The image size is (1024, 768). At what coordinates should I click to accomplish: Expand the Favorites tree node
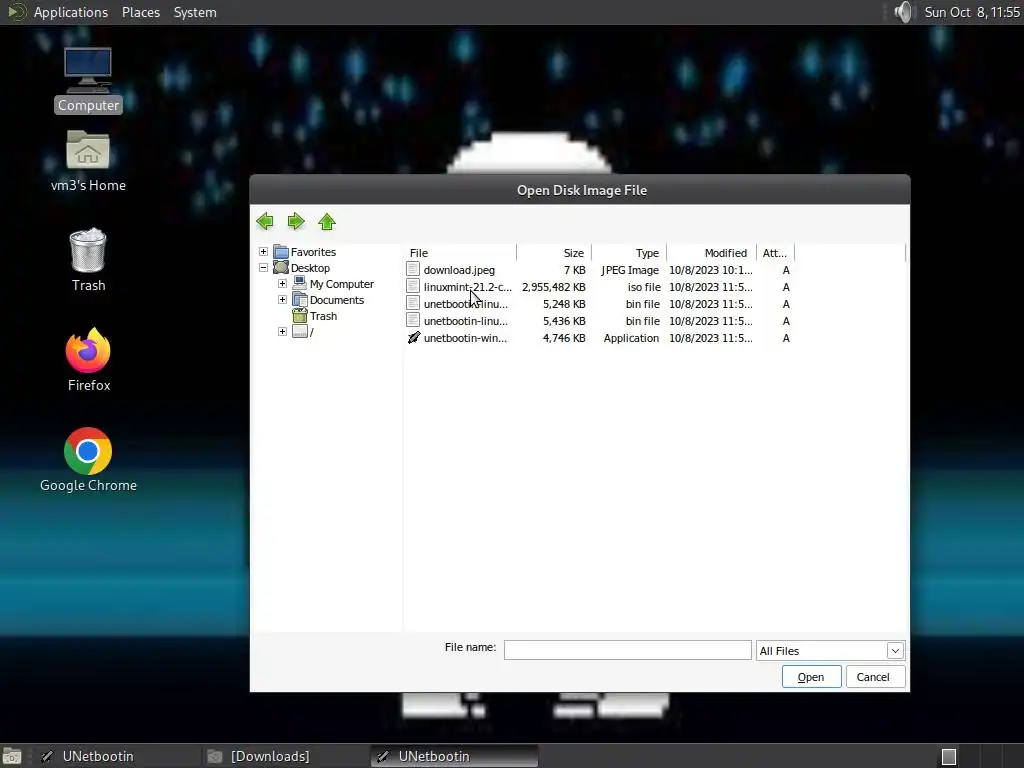(263, 251)
